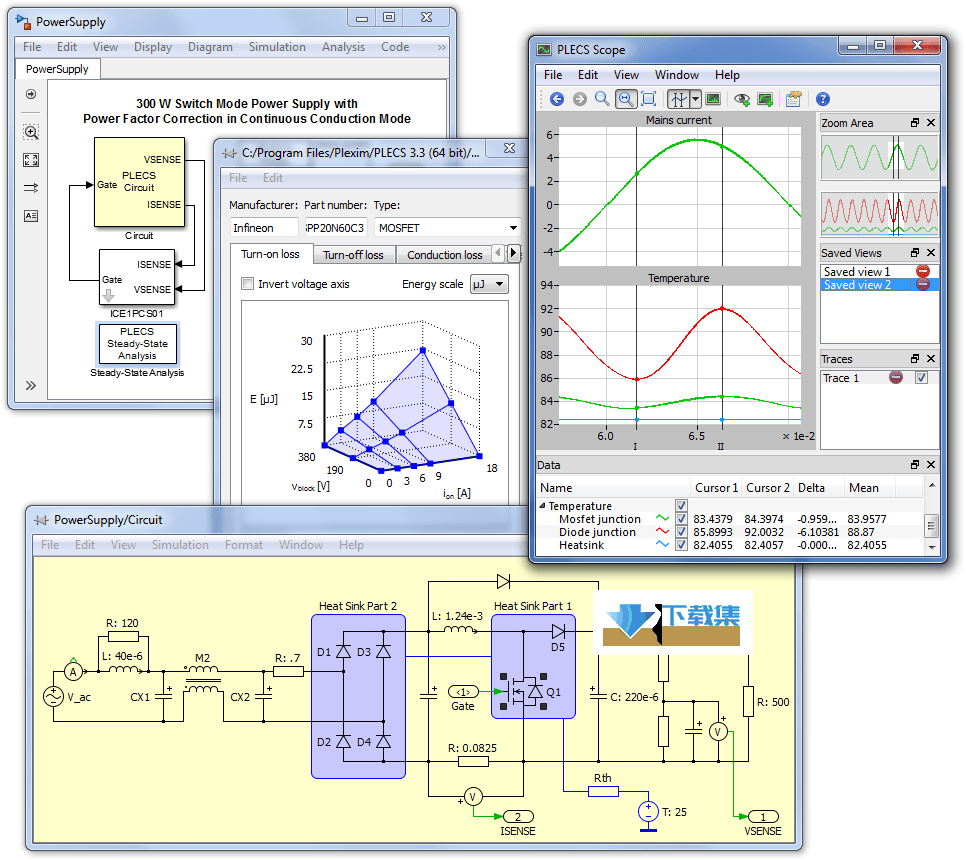Delete Saved view 1 using its red icon
This screenshot has height=860, width=966.
[922, 271]
